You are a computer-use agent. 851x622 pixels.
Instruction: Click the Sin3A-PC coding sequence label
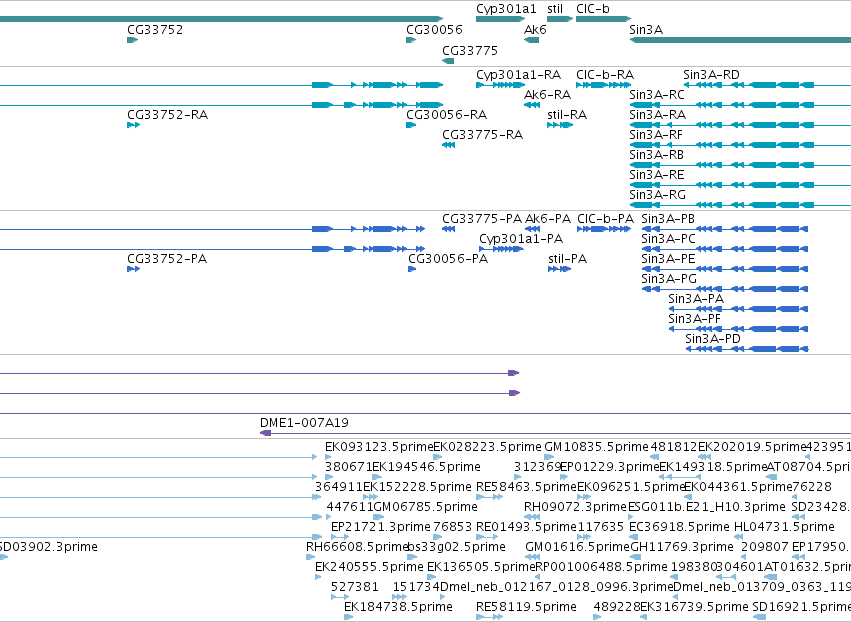pos(668,239)
